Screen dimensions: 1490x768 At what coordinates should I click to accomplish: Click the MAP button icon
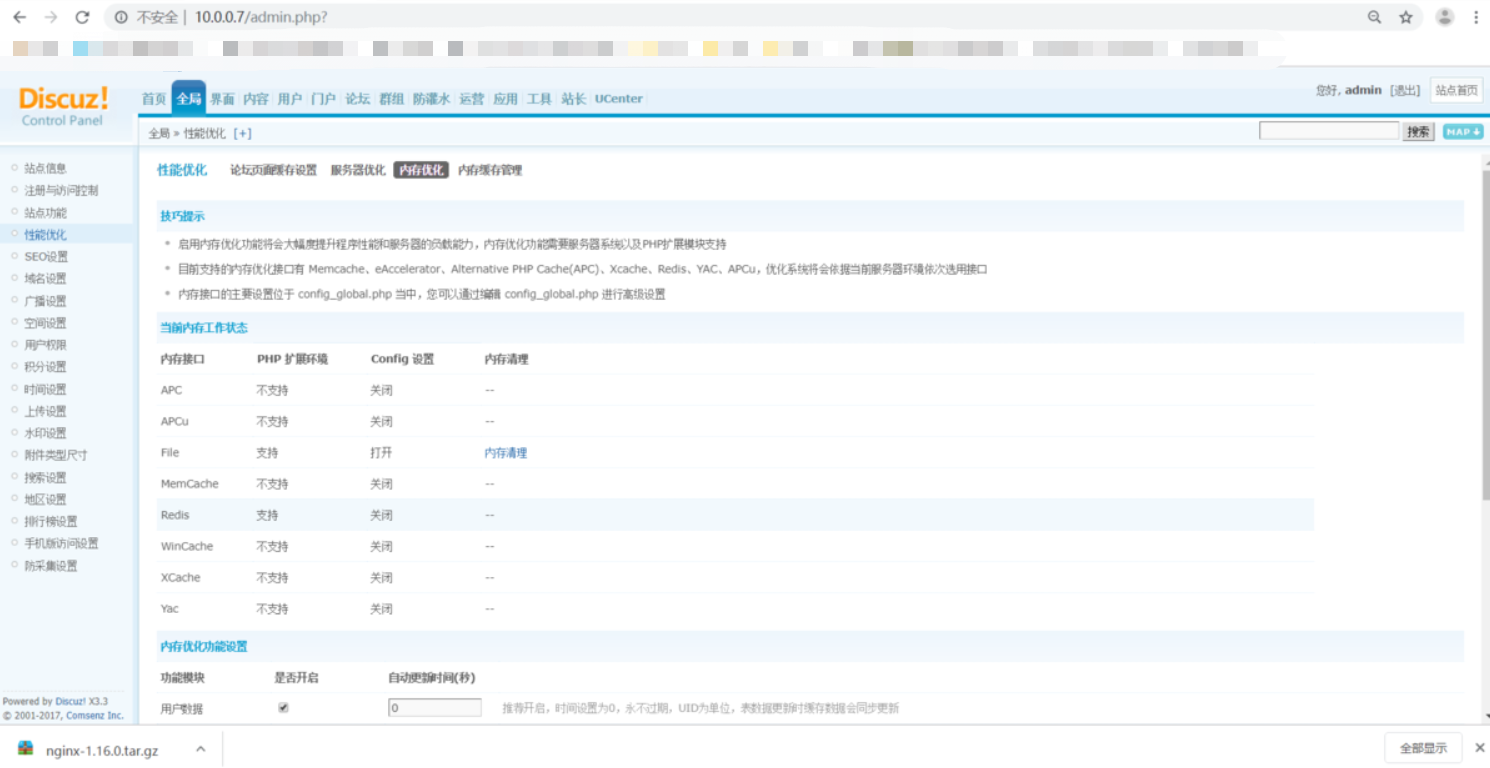tap(1463, 132)
